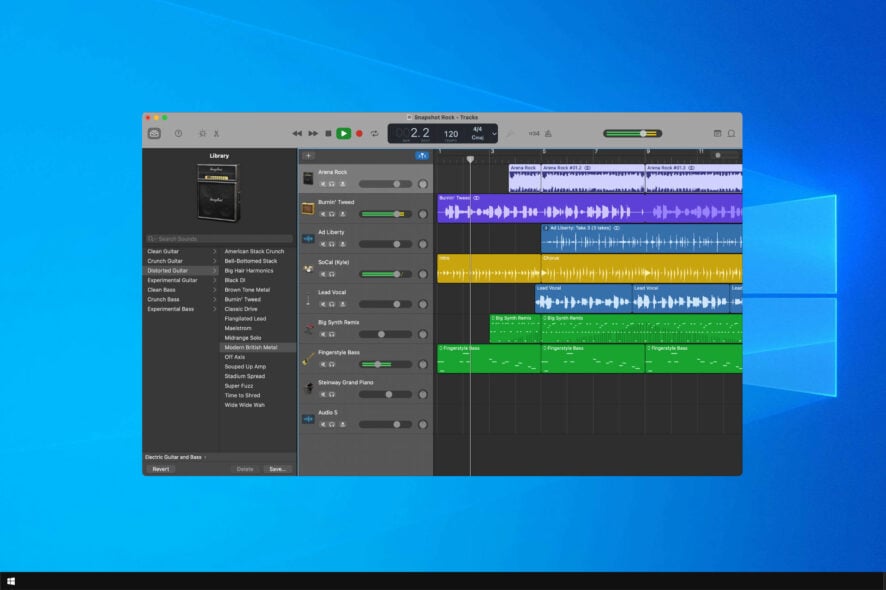Select the Arena Rock track amp icon
The image size is (886, 590).
(308, 179)
